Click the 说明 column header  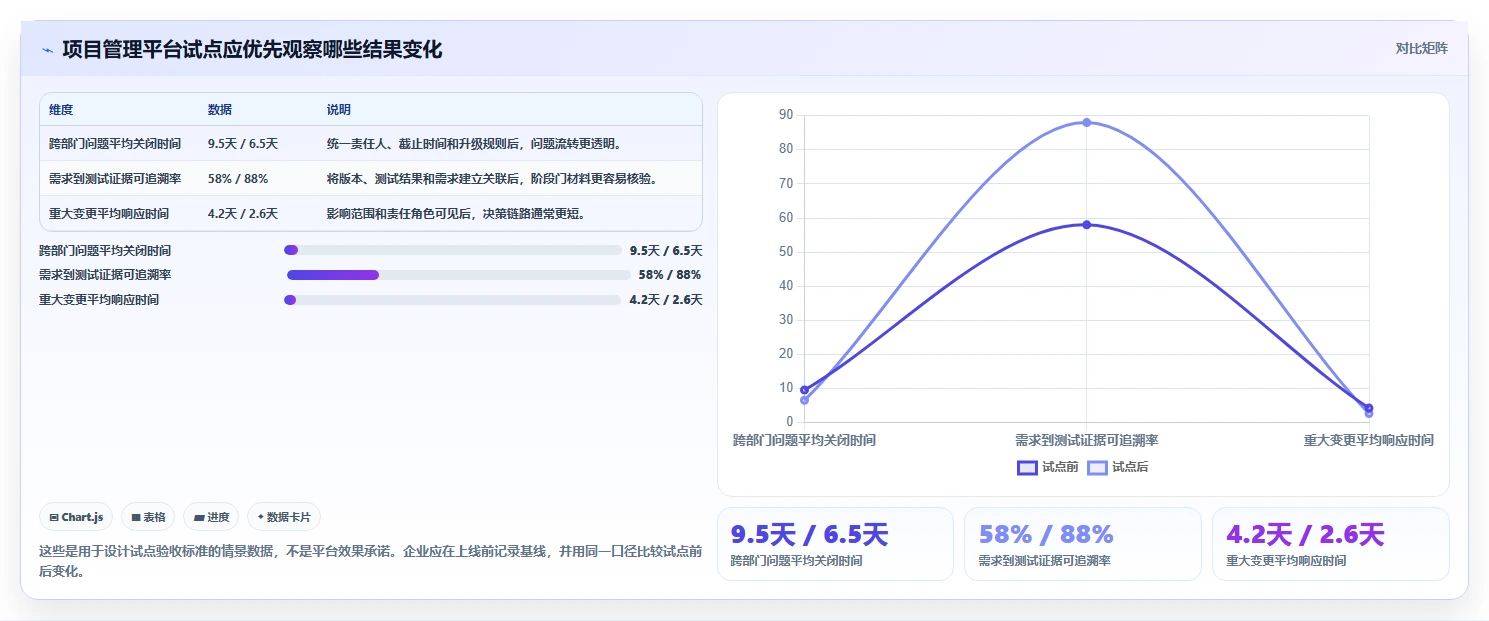[339, 110]
